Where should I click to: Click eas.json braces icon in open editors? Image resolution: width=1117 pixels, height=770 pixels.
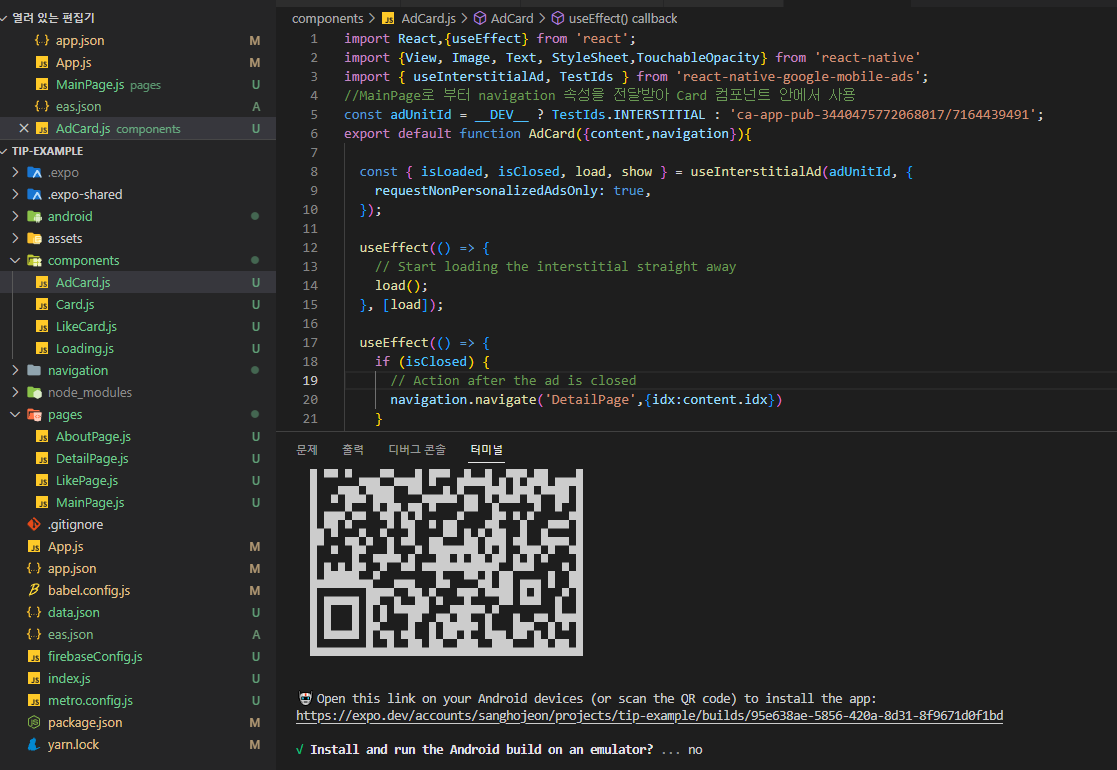[x=42, y=106]
